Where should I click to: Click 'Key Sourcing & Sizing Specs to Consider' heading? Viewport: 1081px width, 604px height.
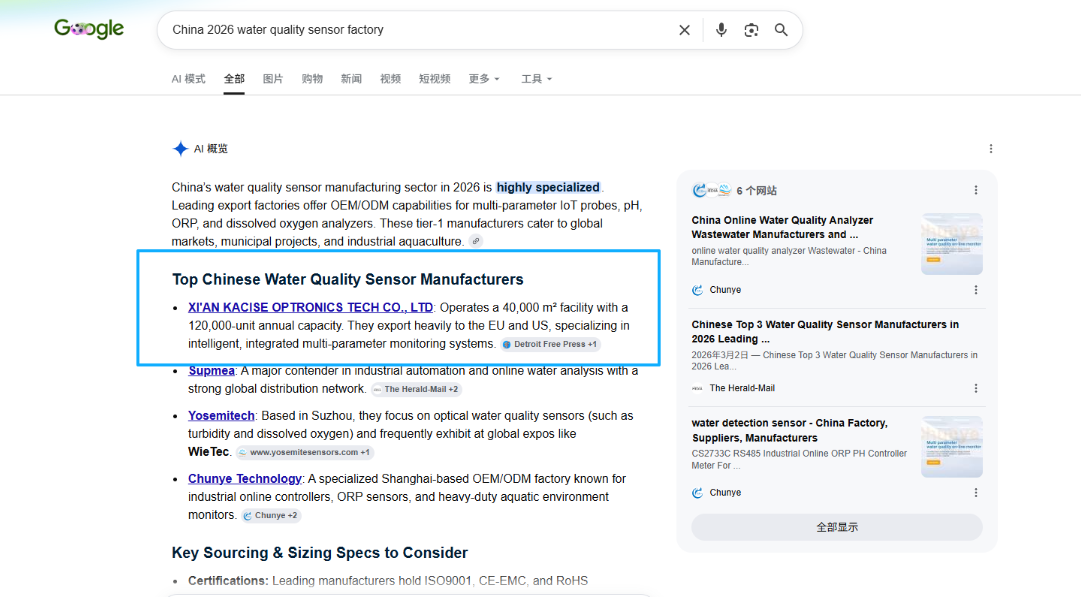(x=320, y=553)
